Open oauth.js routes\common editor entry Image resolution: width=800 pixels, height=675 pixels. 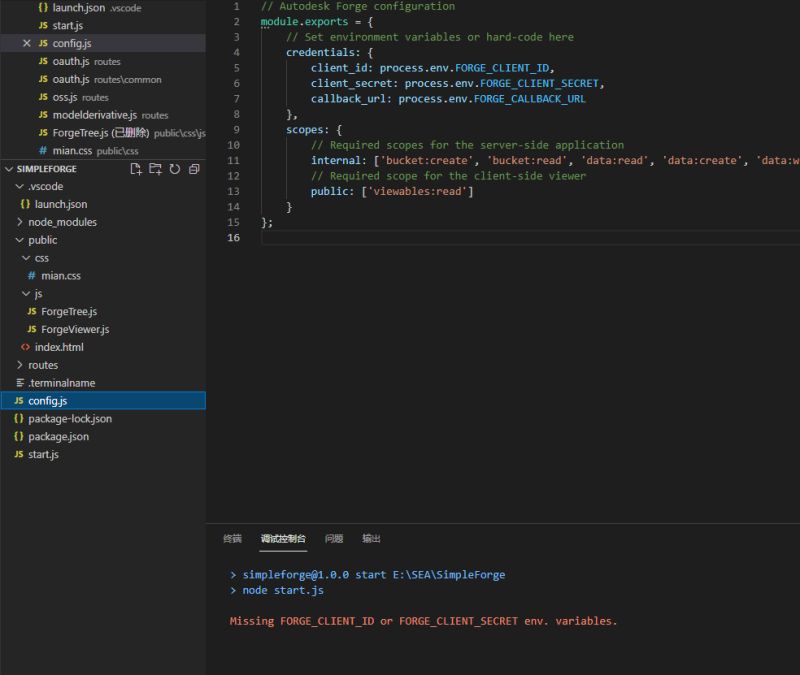click(103, 79)
